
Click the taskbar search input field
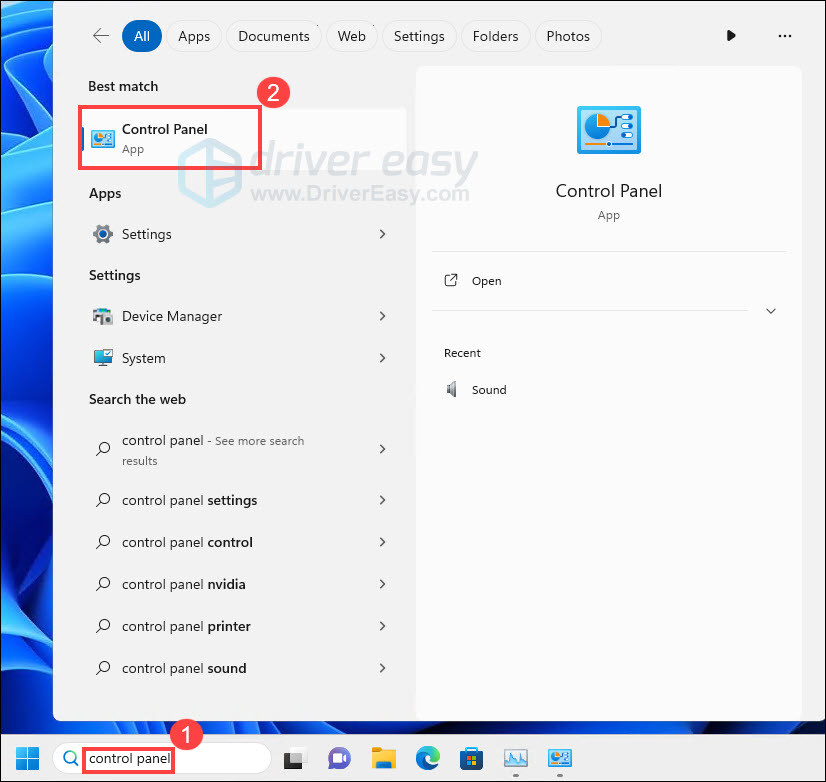point(162,758)
